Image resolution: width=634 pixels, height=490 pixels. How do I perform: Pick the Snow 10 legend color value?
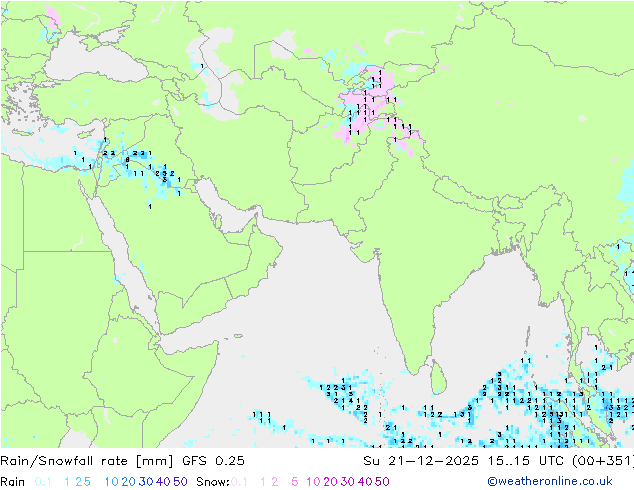[313, 482]
